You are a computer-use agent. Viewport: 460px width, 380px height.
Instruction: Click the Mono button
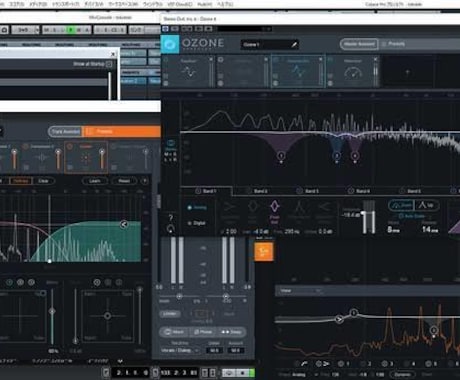(174, 332)
